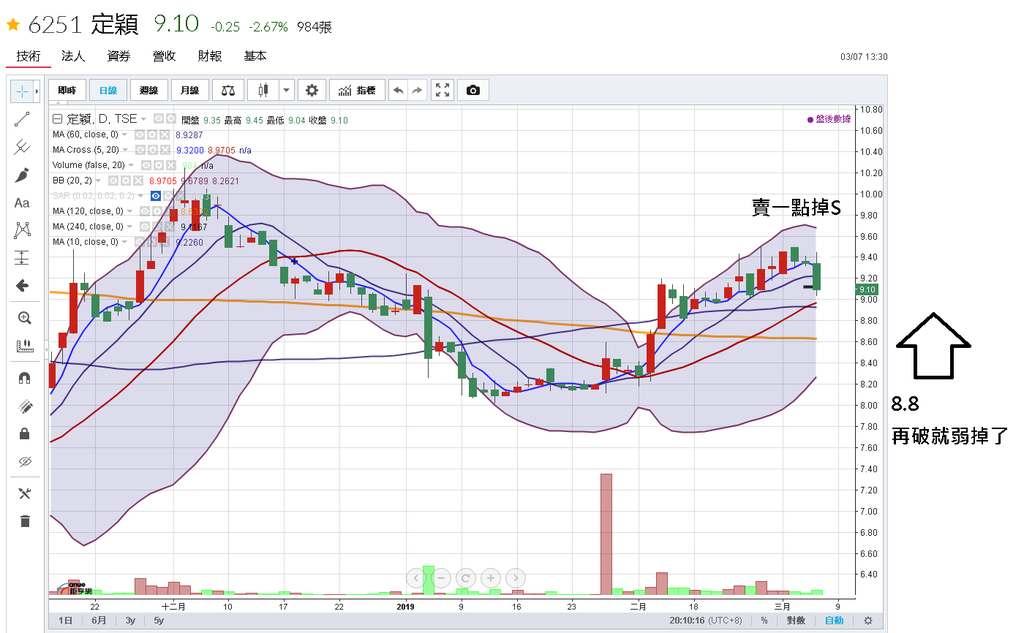Click chart zoom-out minus button

coord(441,578)
